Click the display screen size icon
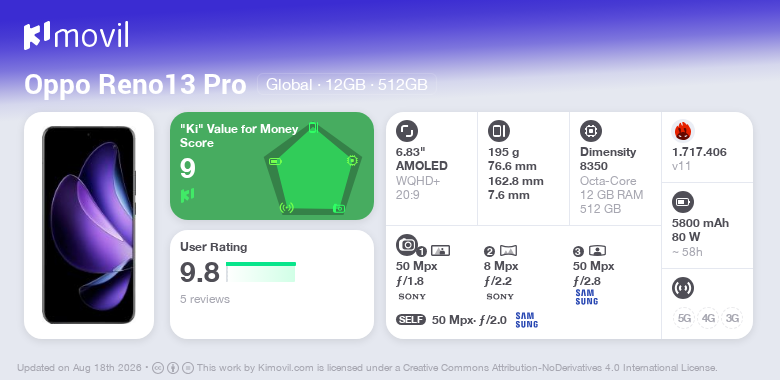 point(407,131)
